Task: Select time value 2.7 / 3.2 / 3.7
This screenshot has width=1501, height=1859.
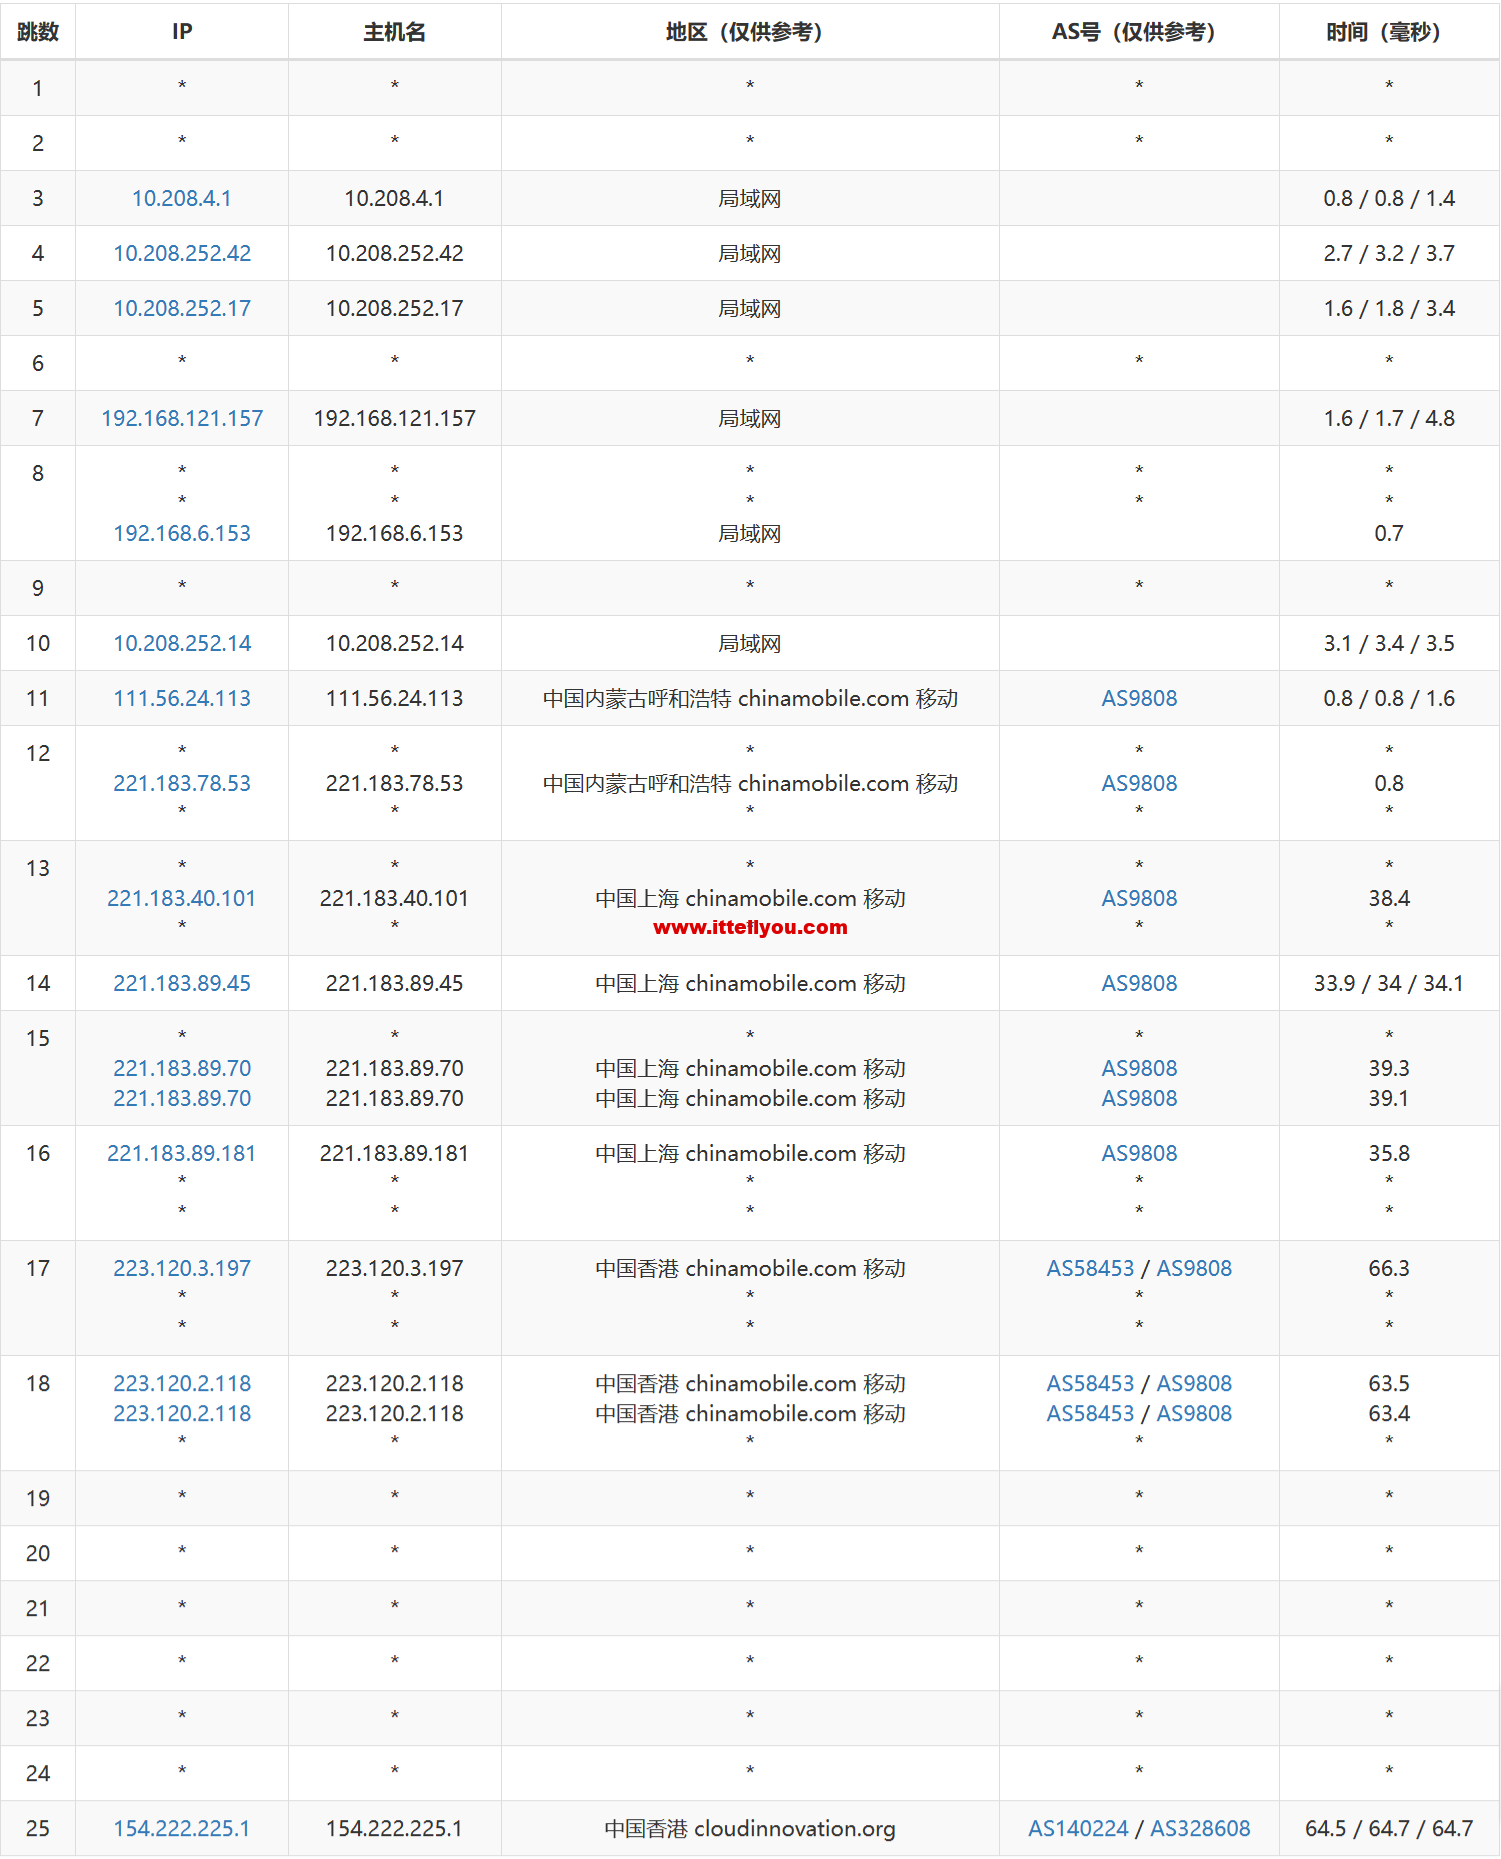Action: (x=1389, y=253)
